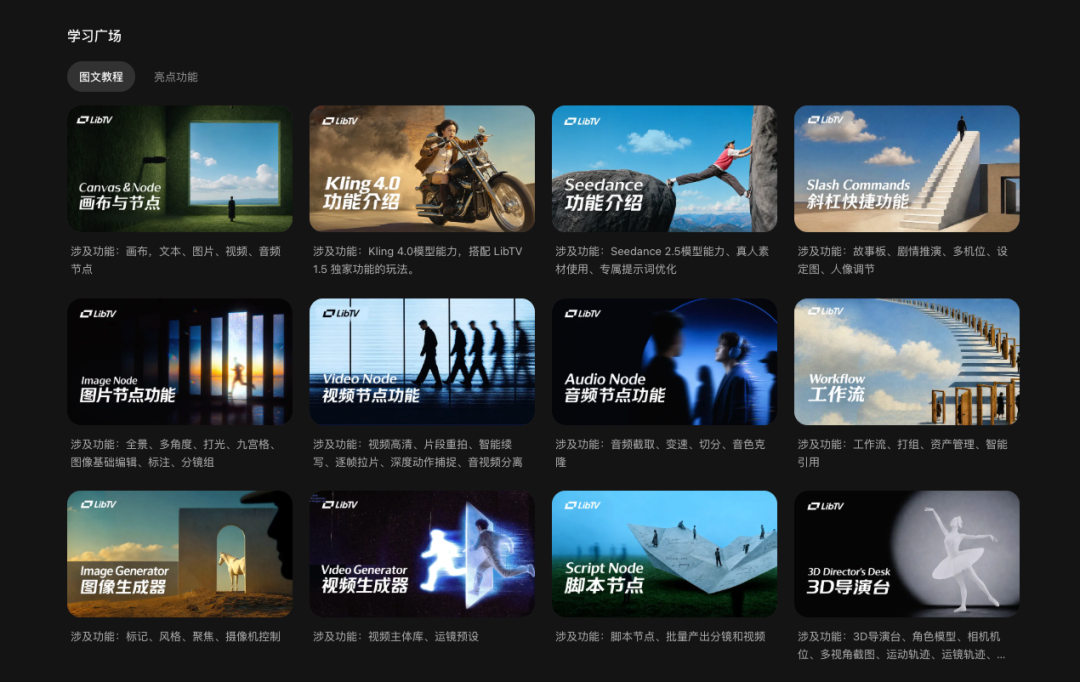Click the description starting 涉及功能：视频高清、片段重拍
Image resolution: width=1080 pixels, height=682 pixels.
click(x=417, y=453)
